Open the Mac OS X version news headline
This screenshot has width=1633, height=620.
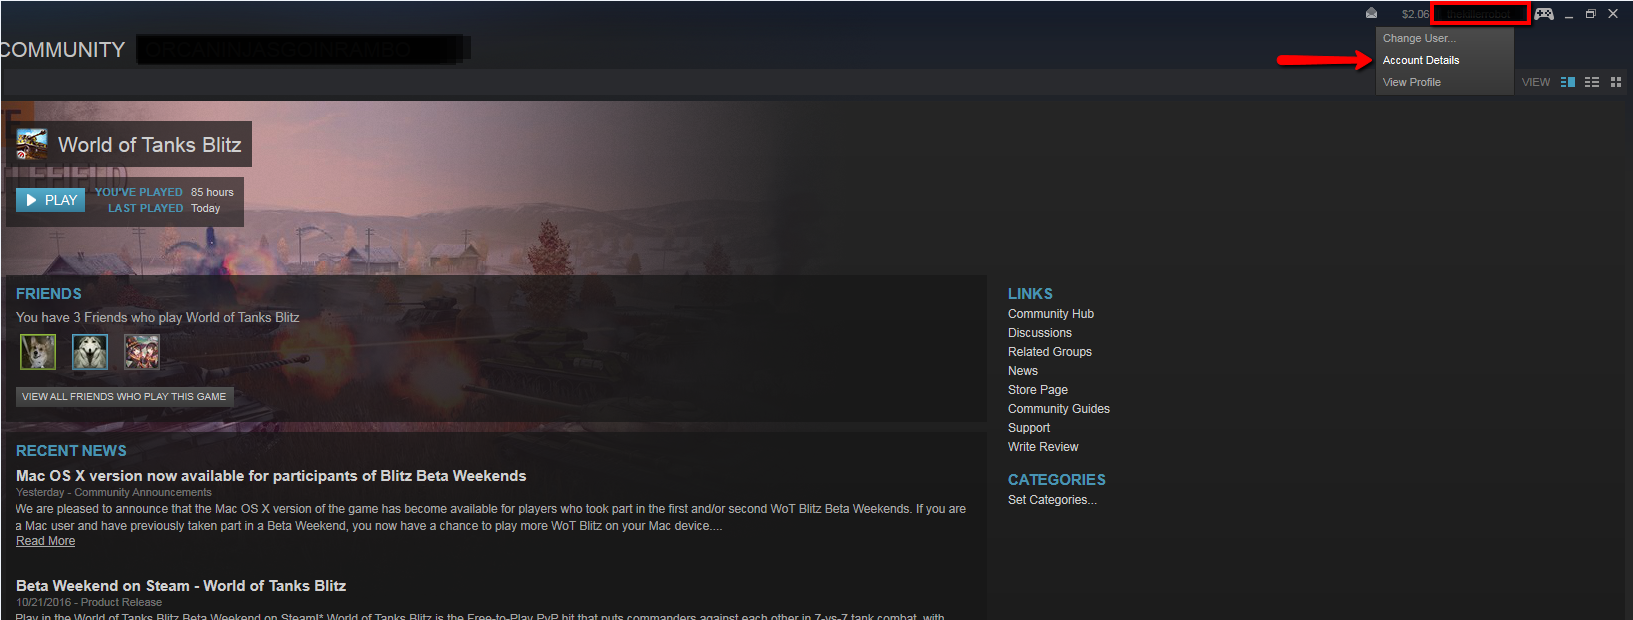(271, 476)
